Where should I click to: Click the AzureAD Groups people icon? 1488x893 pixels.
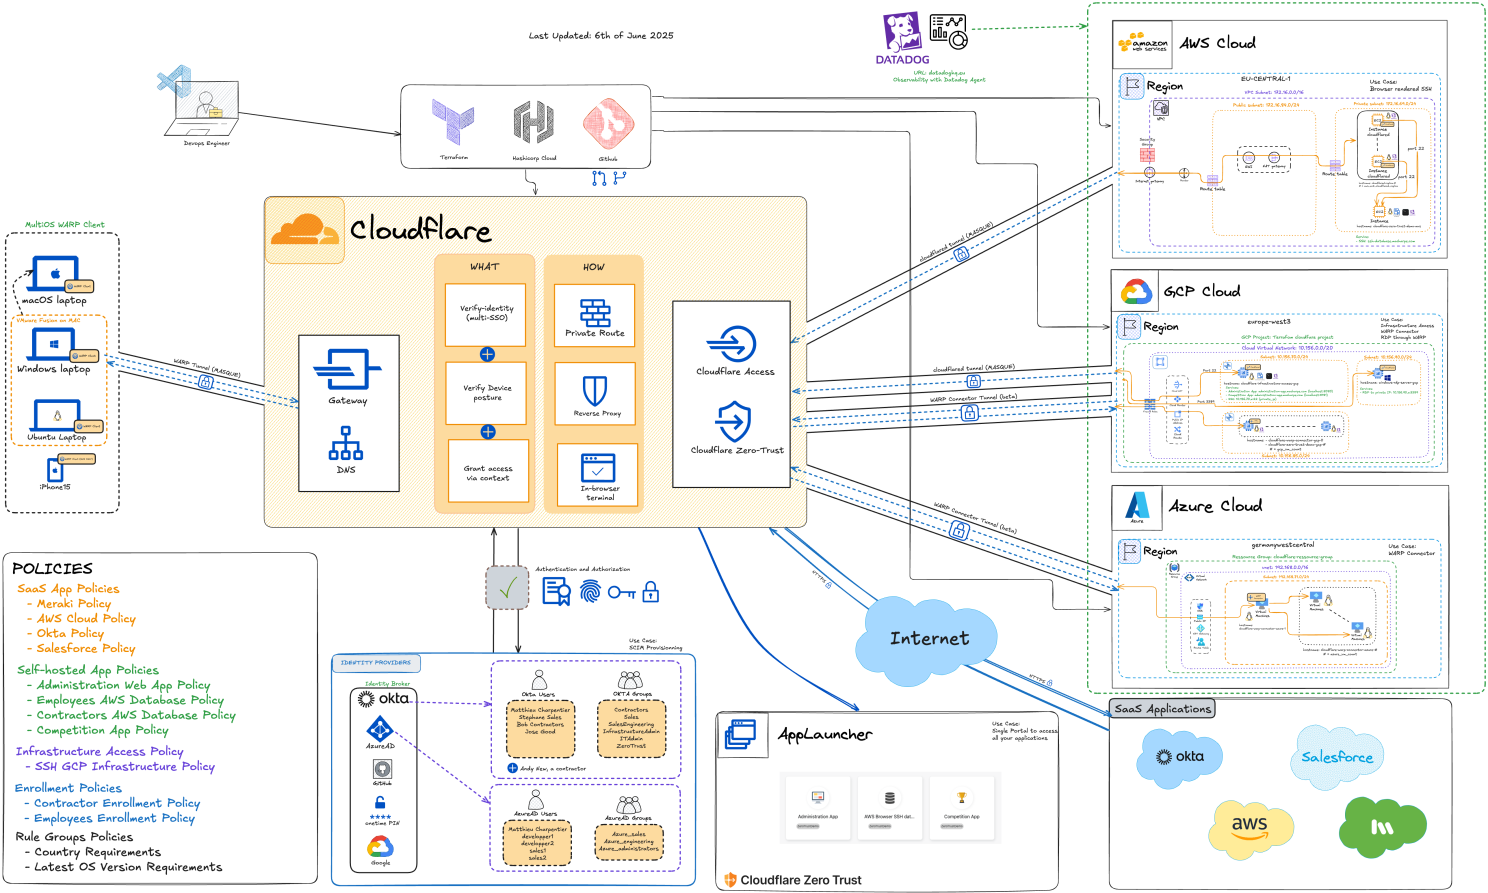(x=629, y=805)
